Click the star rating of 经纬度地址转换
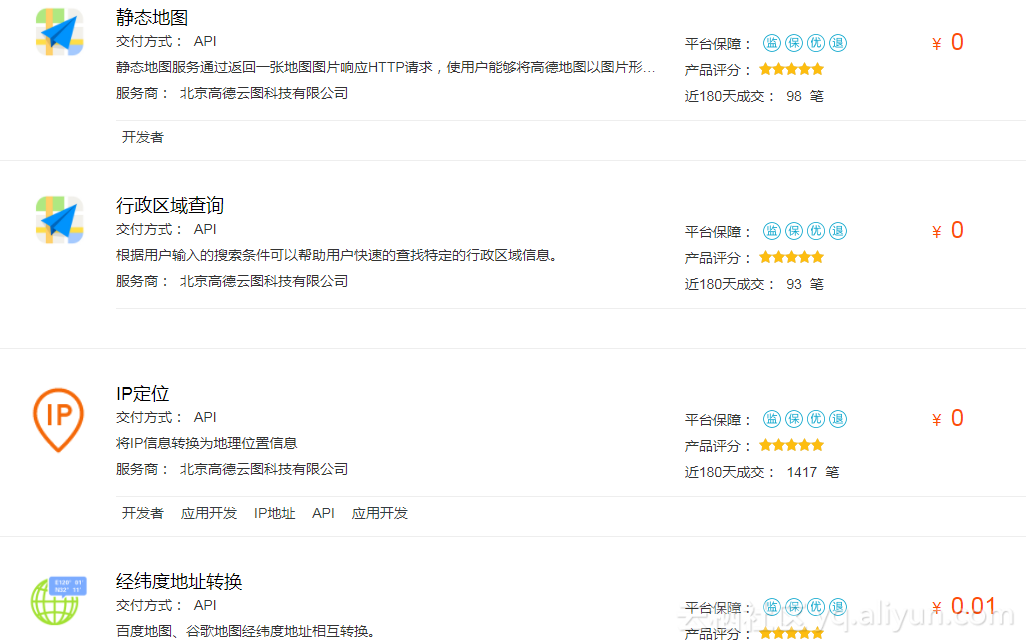This screenshot has width=1026, height=644. [x=791, y=633]
